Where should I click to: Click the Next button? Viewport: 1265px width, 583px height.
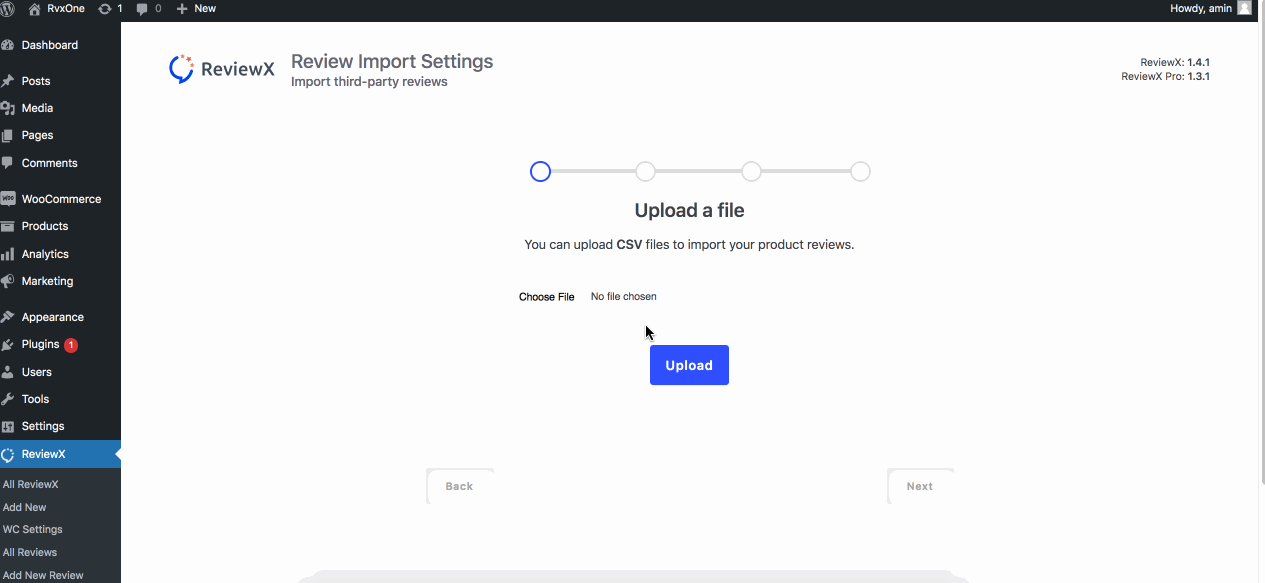pyautogui.click(x=920, y=486)
